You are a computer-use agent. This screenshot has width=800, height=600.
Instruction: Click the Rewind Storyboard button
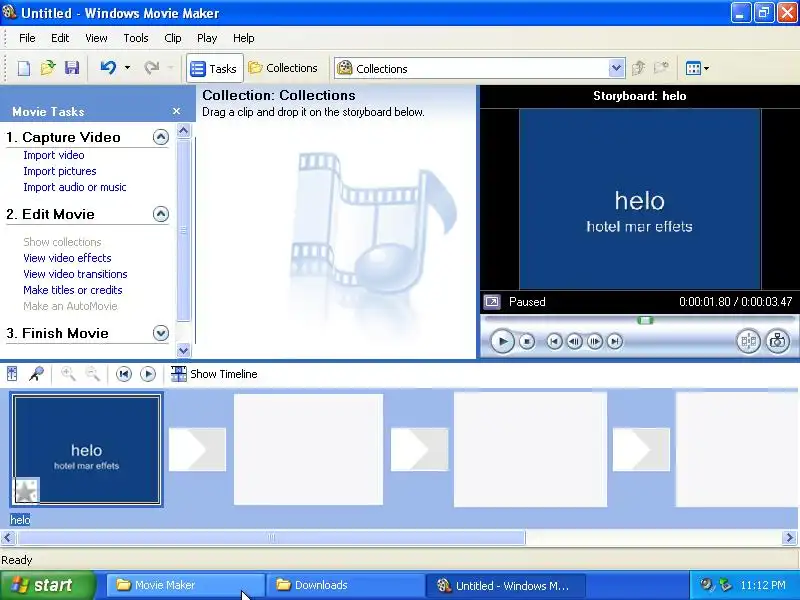coord(123,374)
